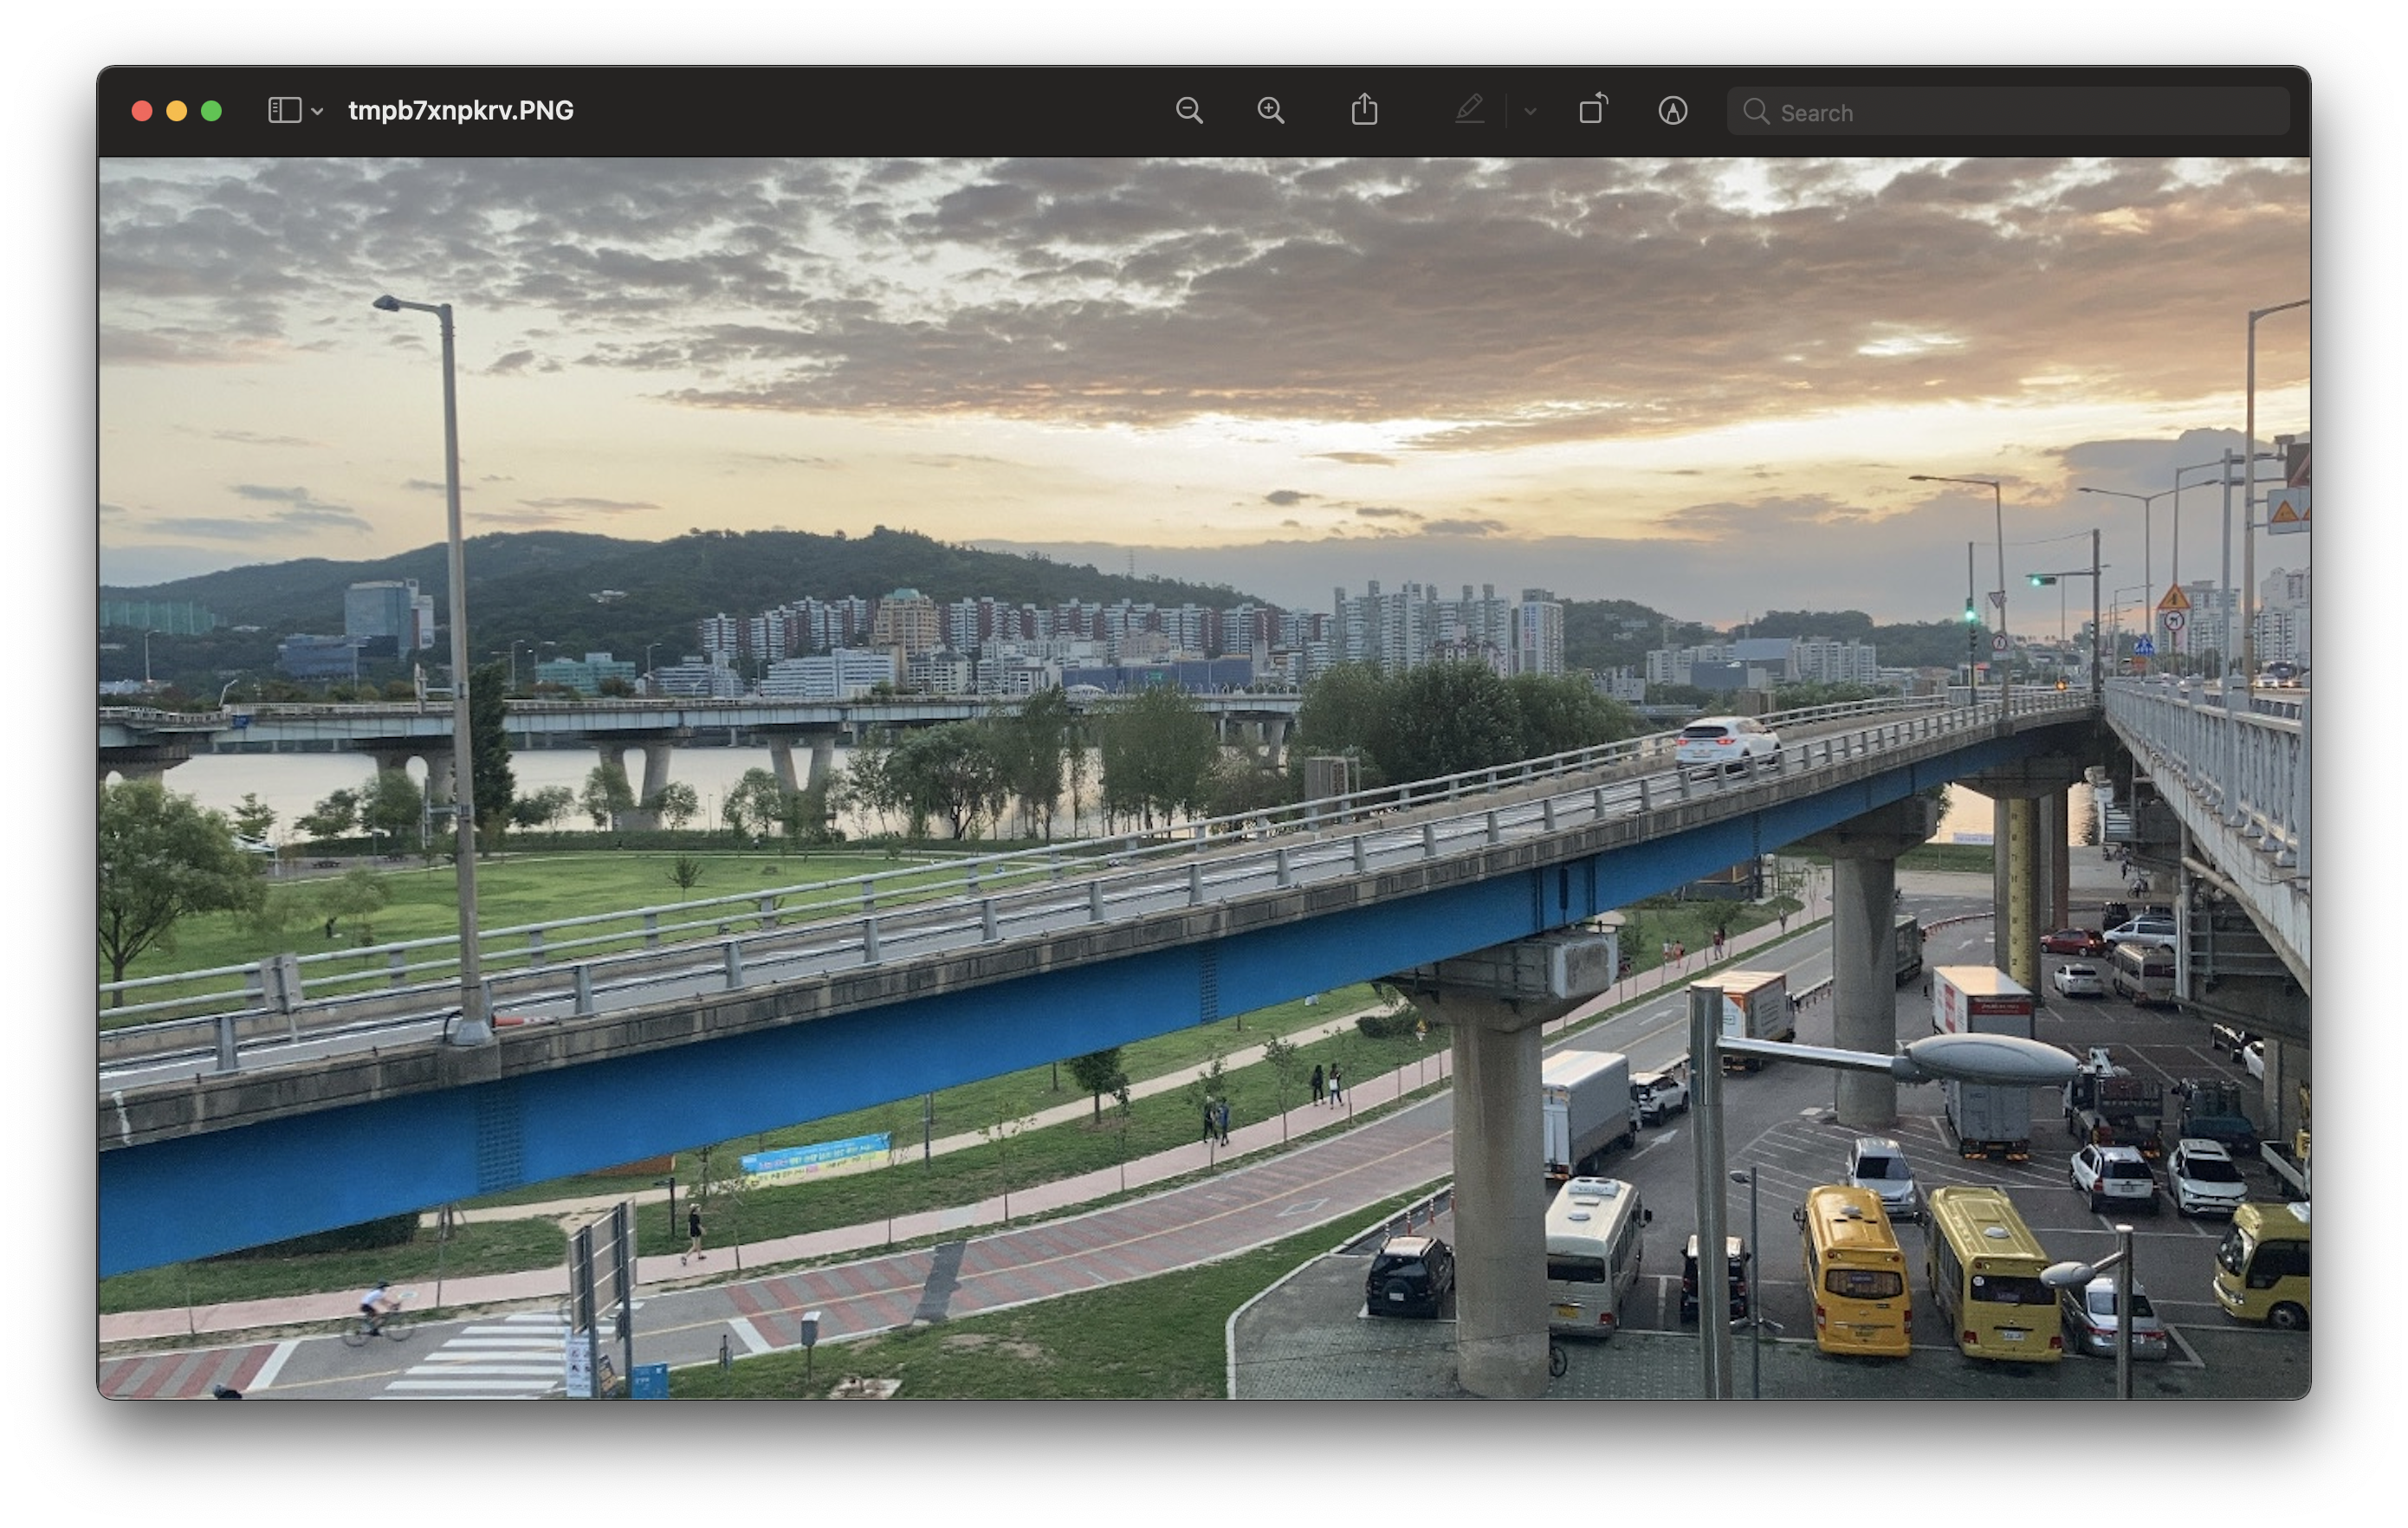Close the Preview window

[142, 111]
